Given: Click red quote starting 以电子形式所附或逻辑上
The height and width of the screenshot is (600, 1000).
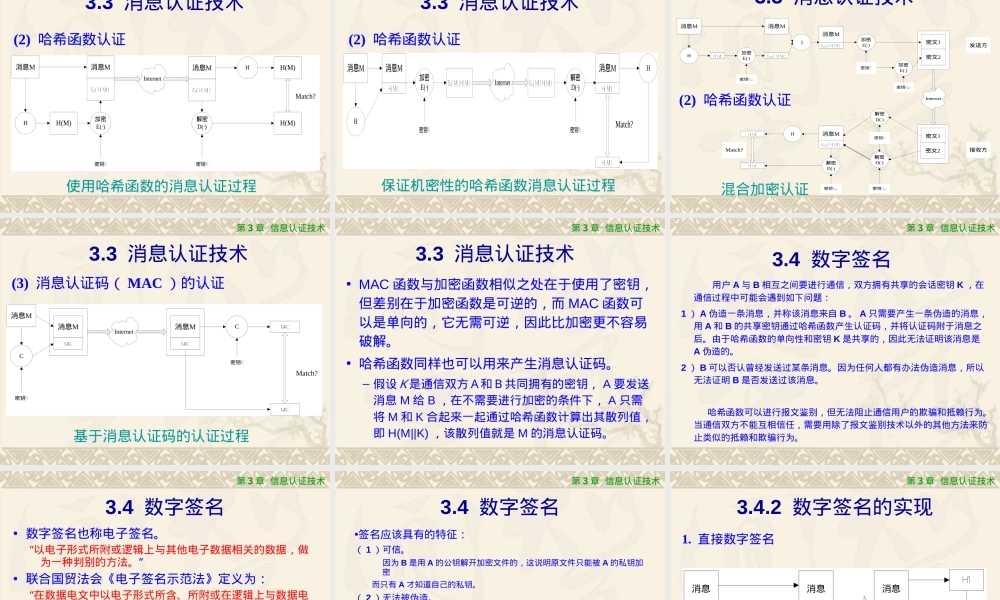Looking at the screenshot, I should pyautogui.click(x=169, y=556).
